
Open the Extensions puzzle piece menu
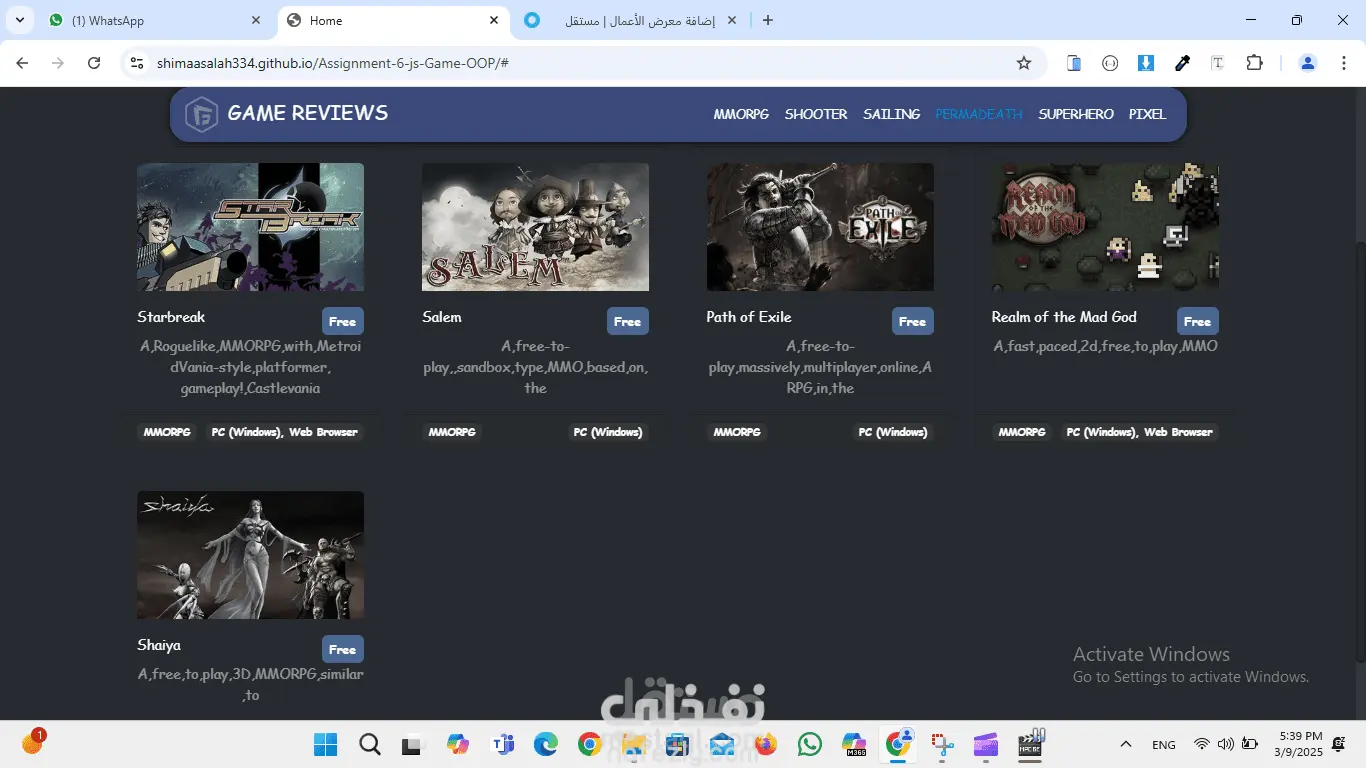pos(1254,63)
